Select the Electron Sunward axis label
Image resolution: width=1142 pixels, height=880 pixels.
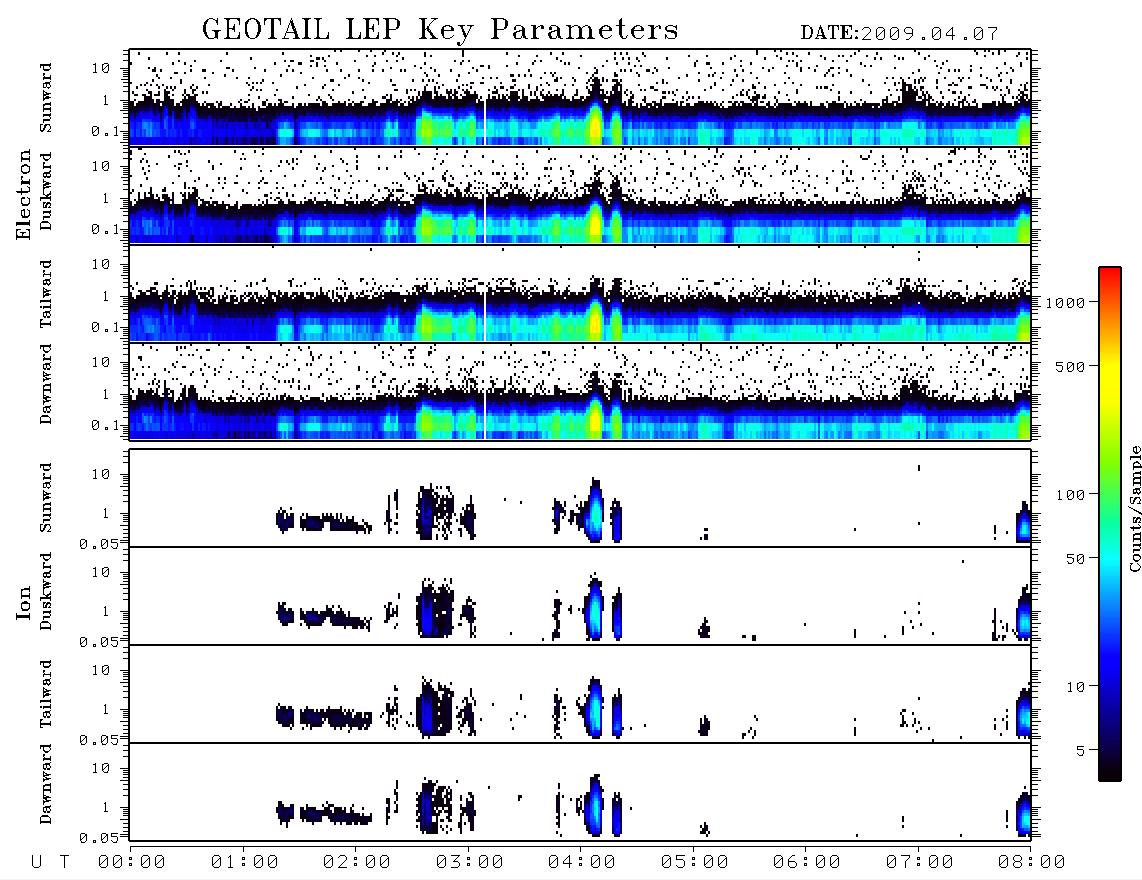tap(46, 97)
